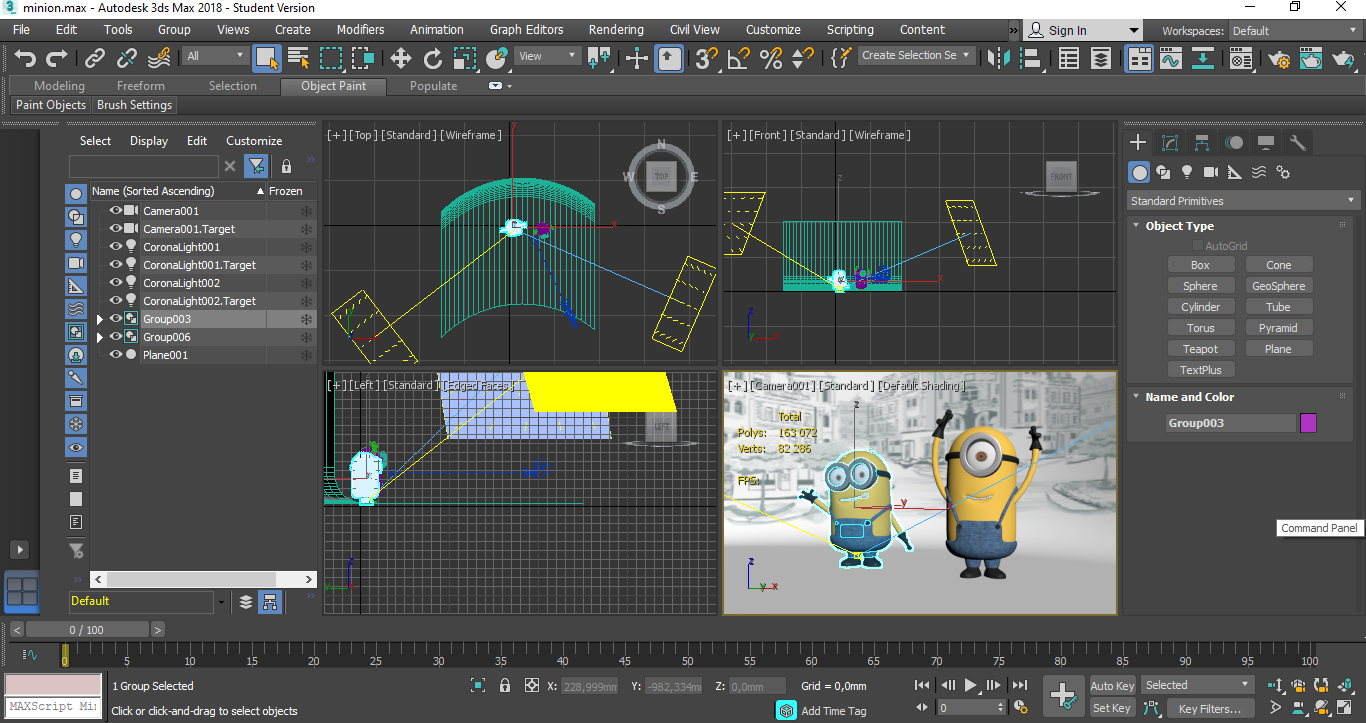This screenshot has height=723, width=1366.
Task: Open the Utilities wrench panel icon
Action: coord(1298,143)
